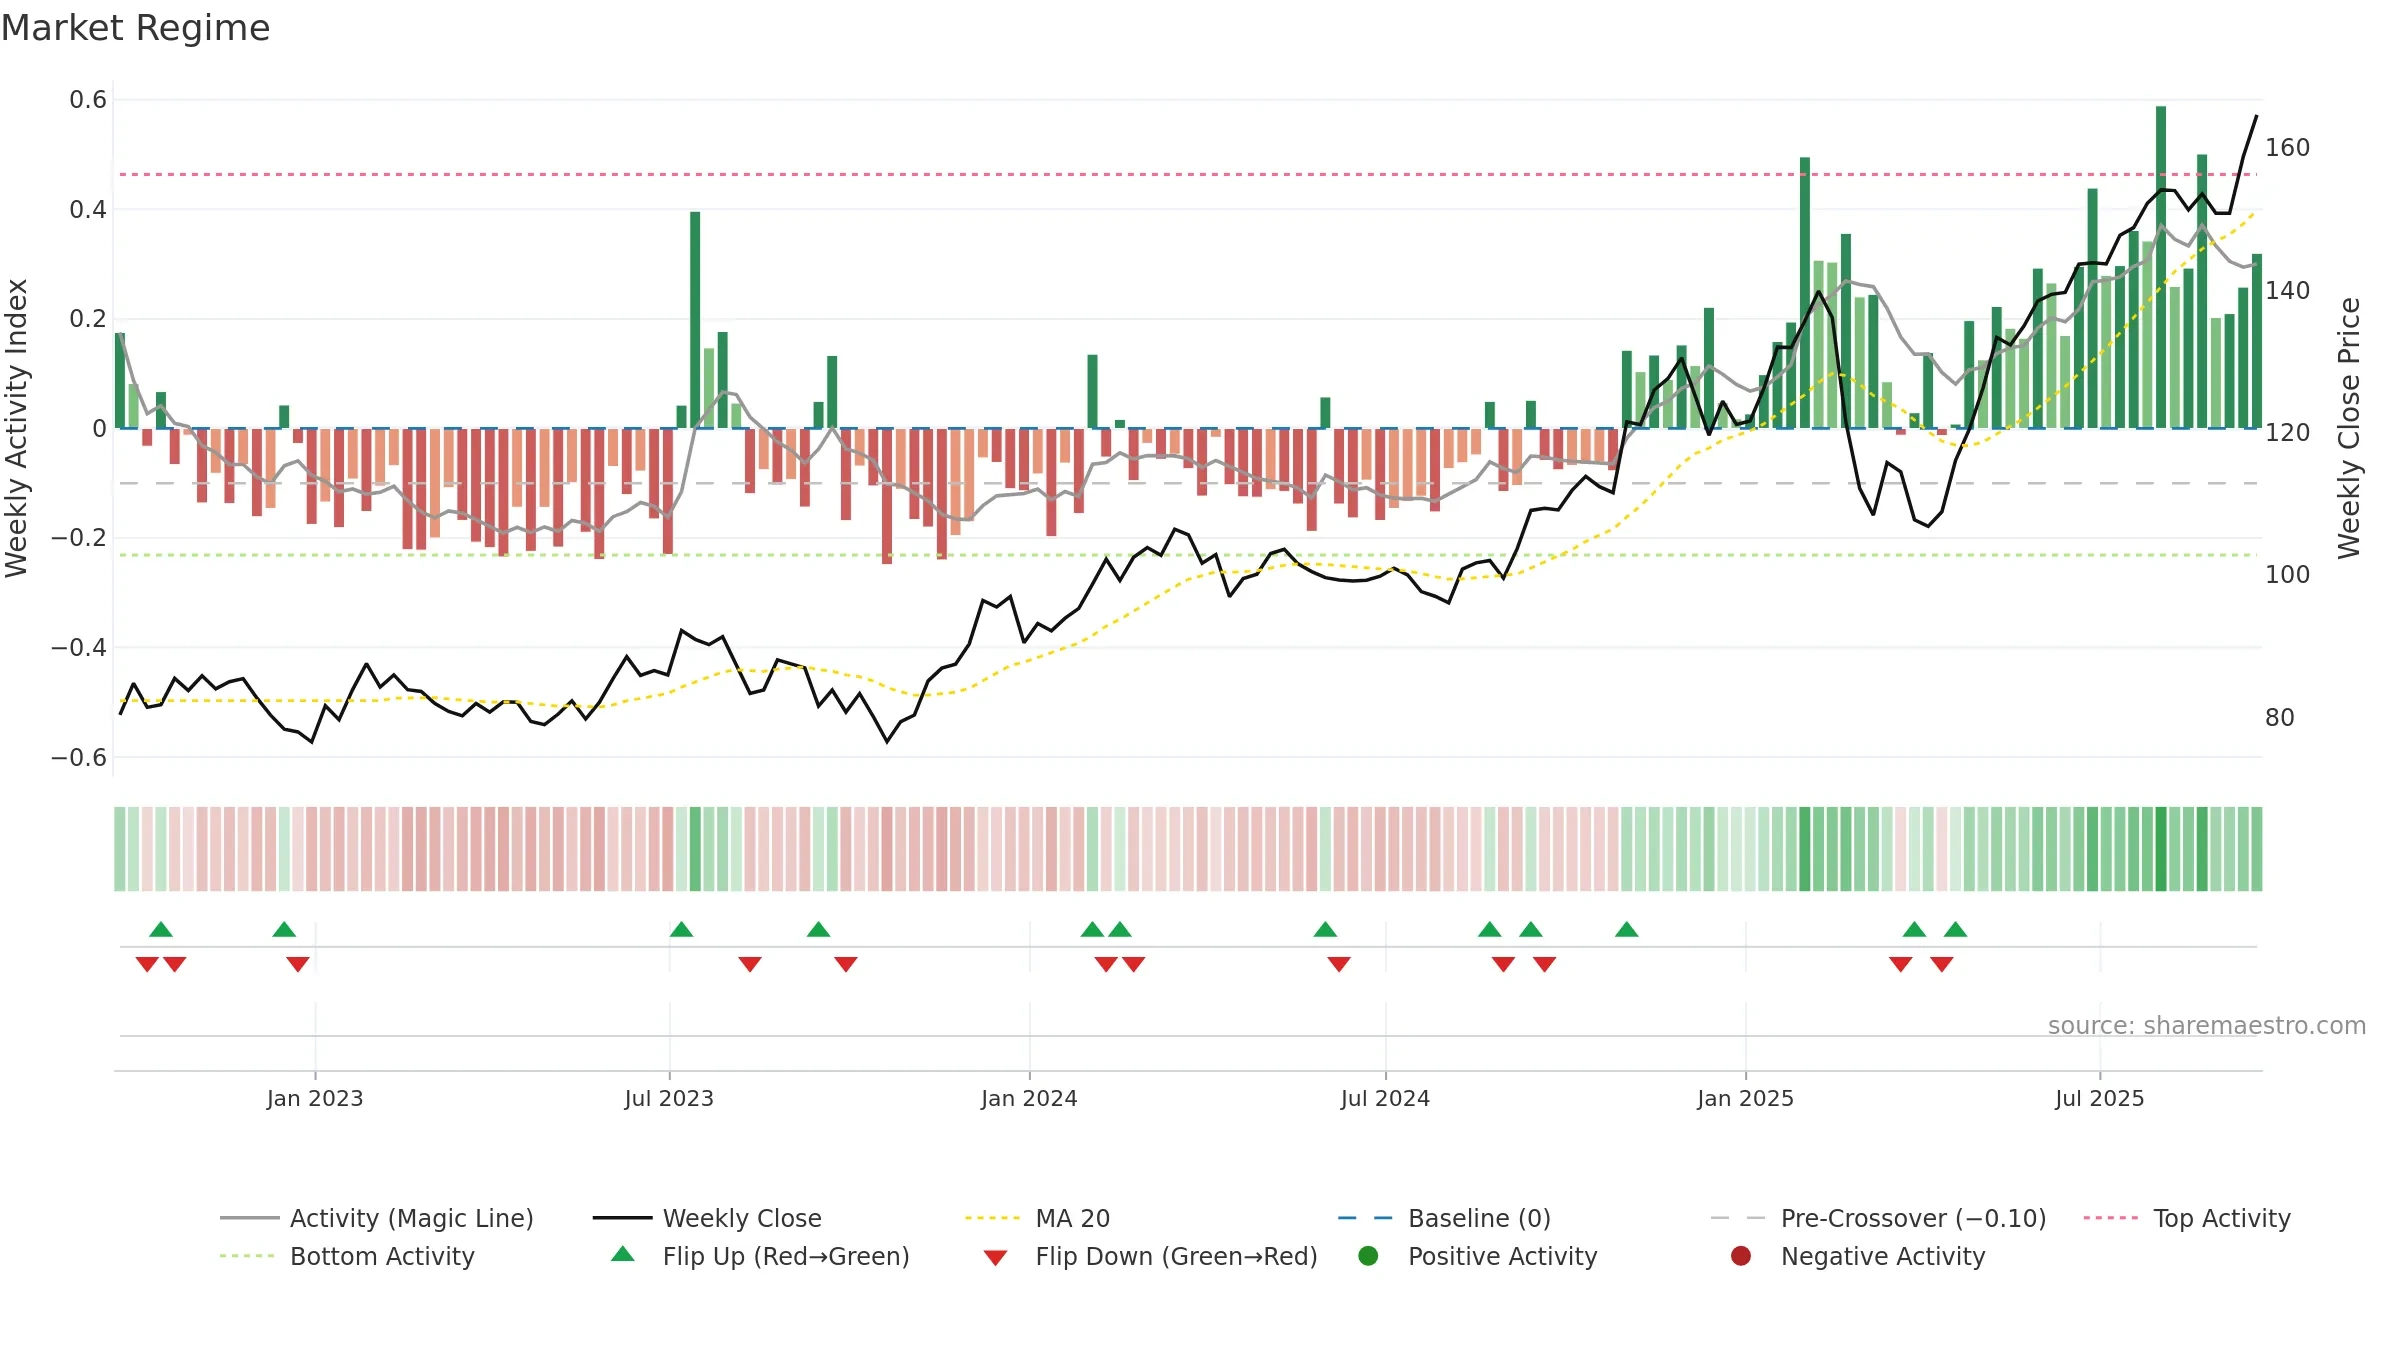Select the last green flip-up triangle on the timeline

[x=1956, y=929]
